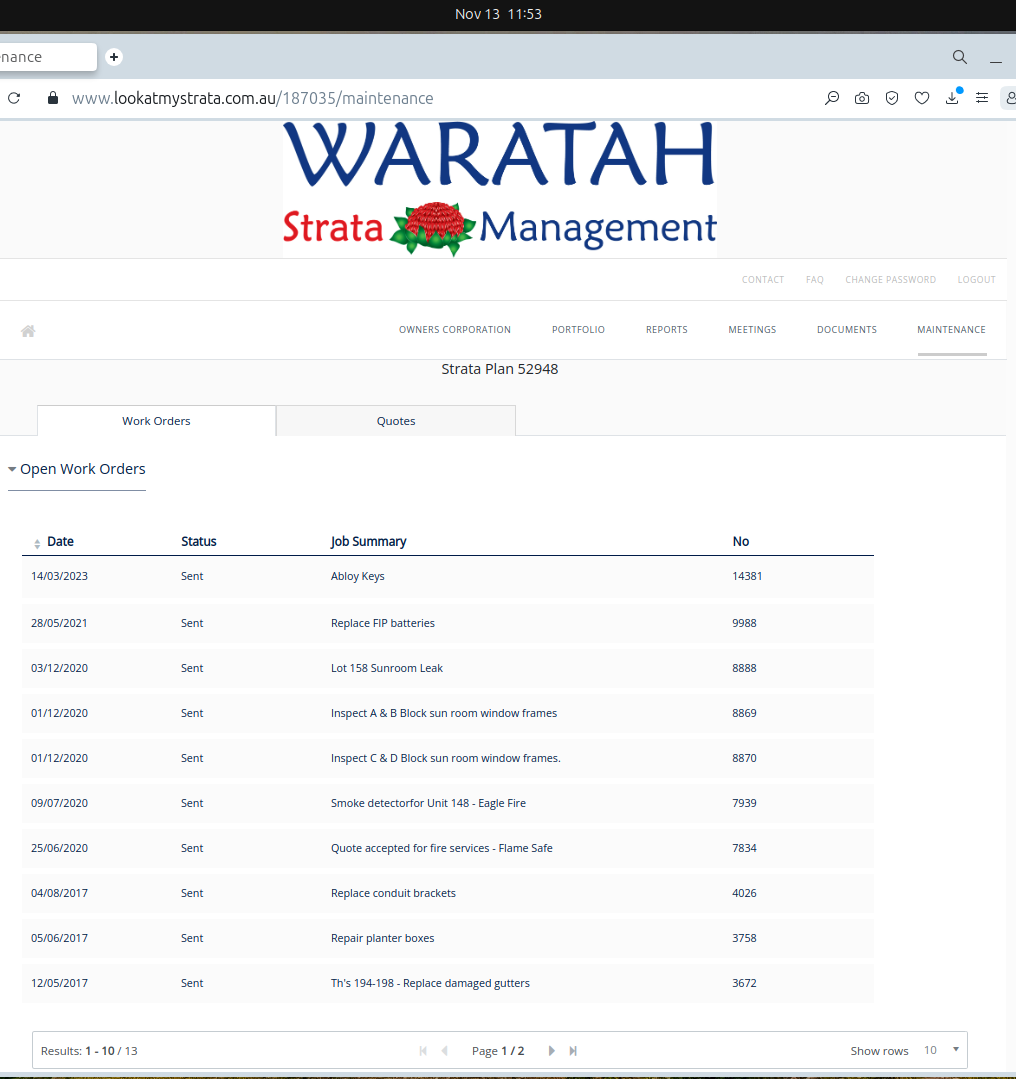1016x1079 pixels.
Task: Sort by the No column header
Action: [x=741, y=542]
